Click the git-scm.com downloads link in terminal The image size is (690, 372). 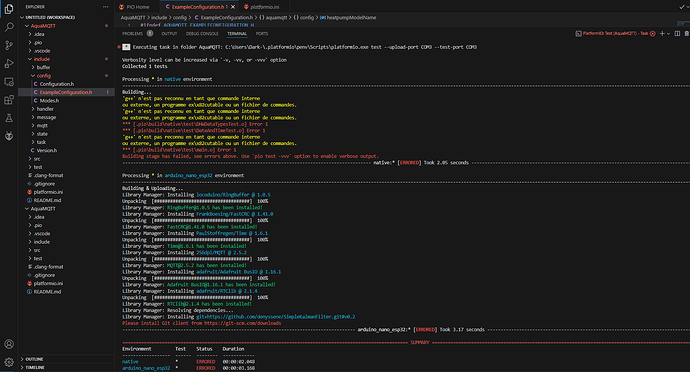(242, 323)
